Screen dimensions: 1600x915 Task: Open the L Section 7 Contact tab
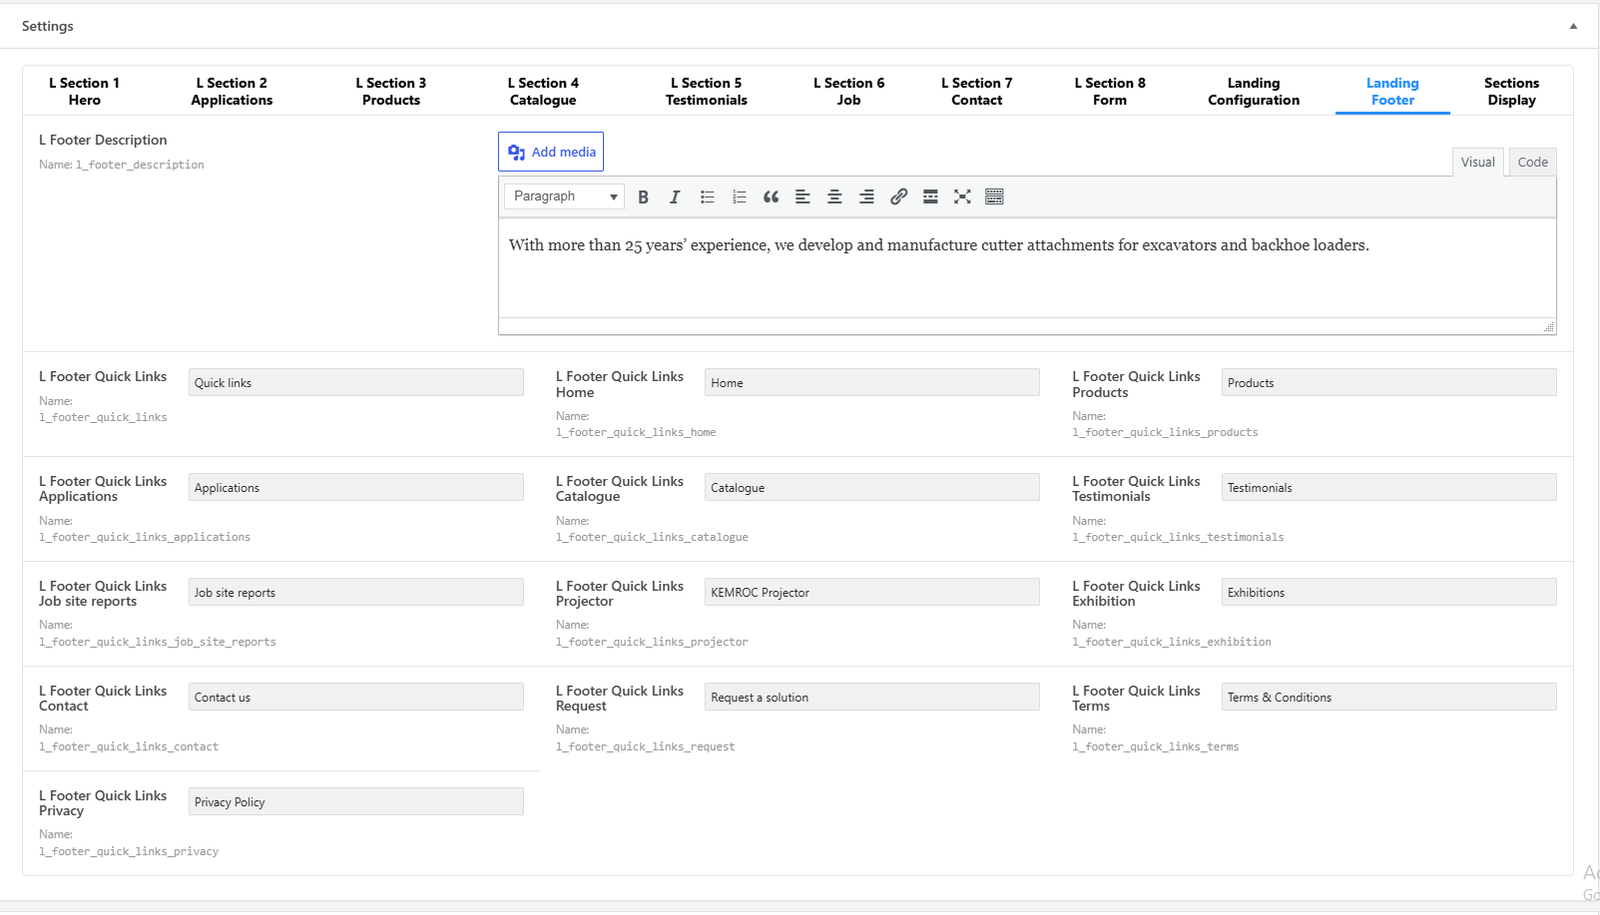(x=977, y=91)
